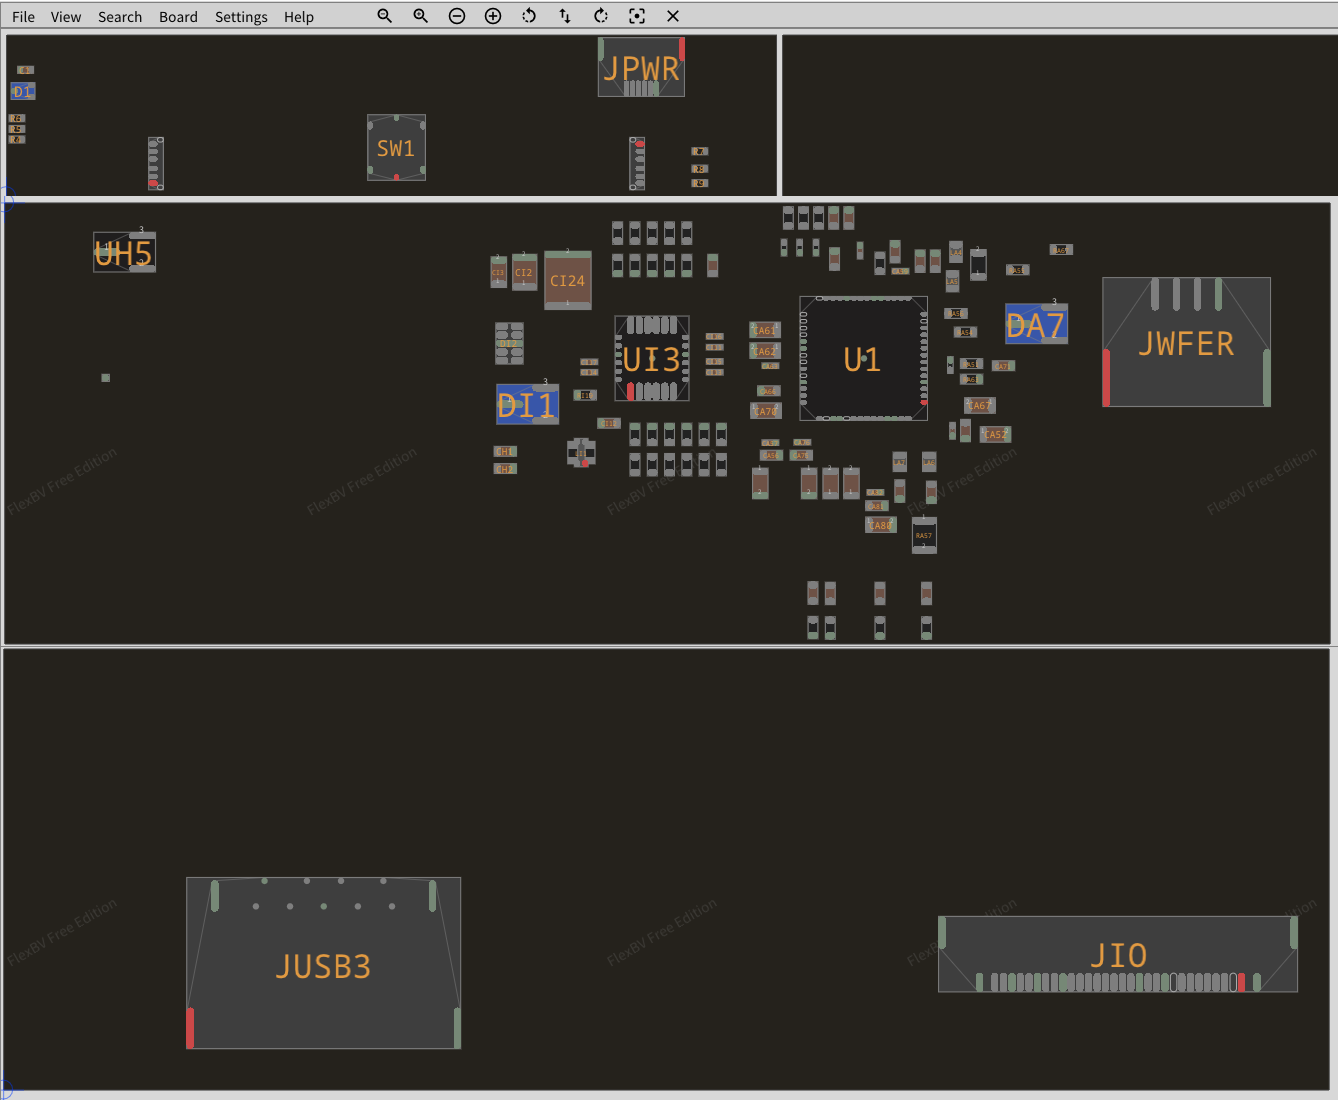Open the View menu
Viewport: 1338px width, 1100px height.
(x=66, y=17)
